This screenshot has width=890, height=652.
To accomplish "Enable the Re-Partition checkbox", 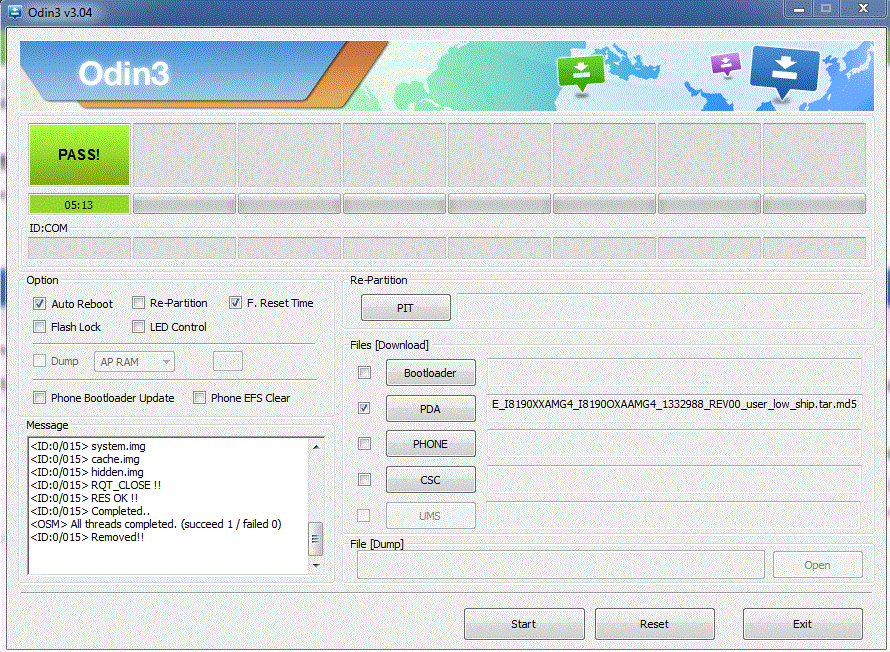I will 138,303.
